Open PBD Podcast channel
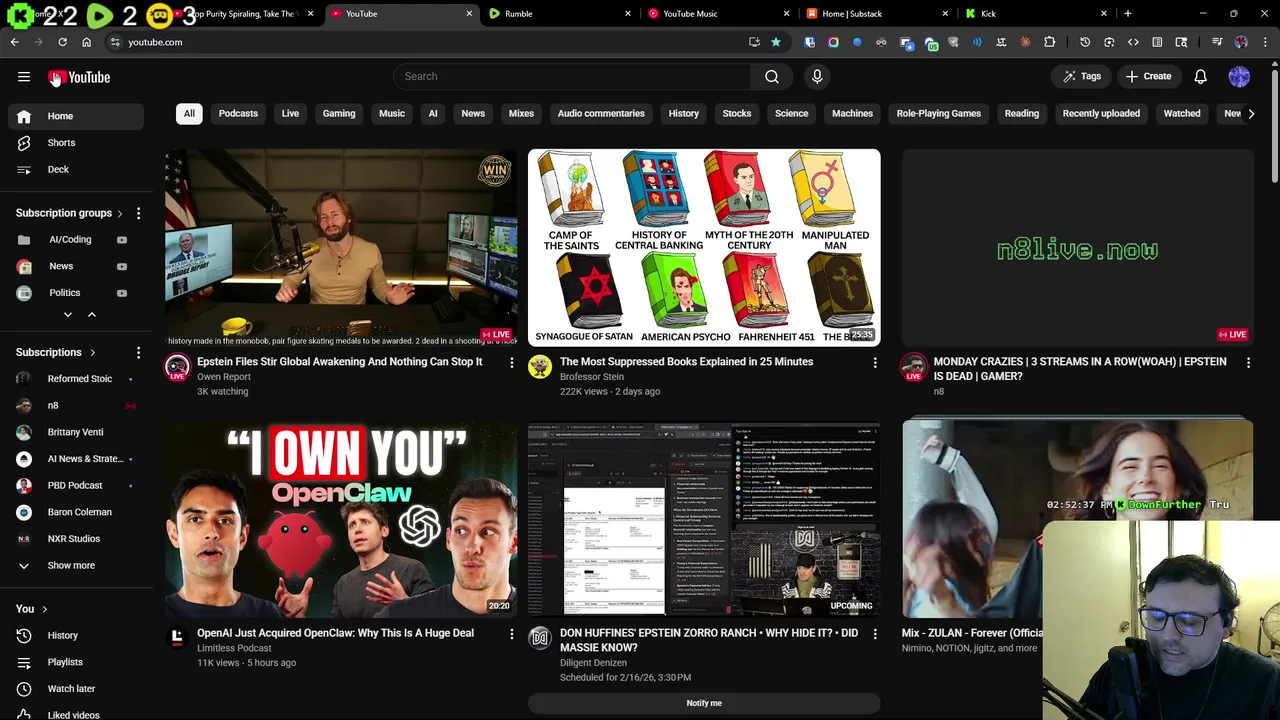The height and width of the screenshot is (720, 1280). coord(76,485)
